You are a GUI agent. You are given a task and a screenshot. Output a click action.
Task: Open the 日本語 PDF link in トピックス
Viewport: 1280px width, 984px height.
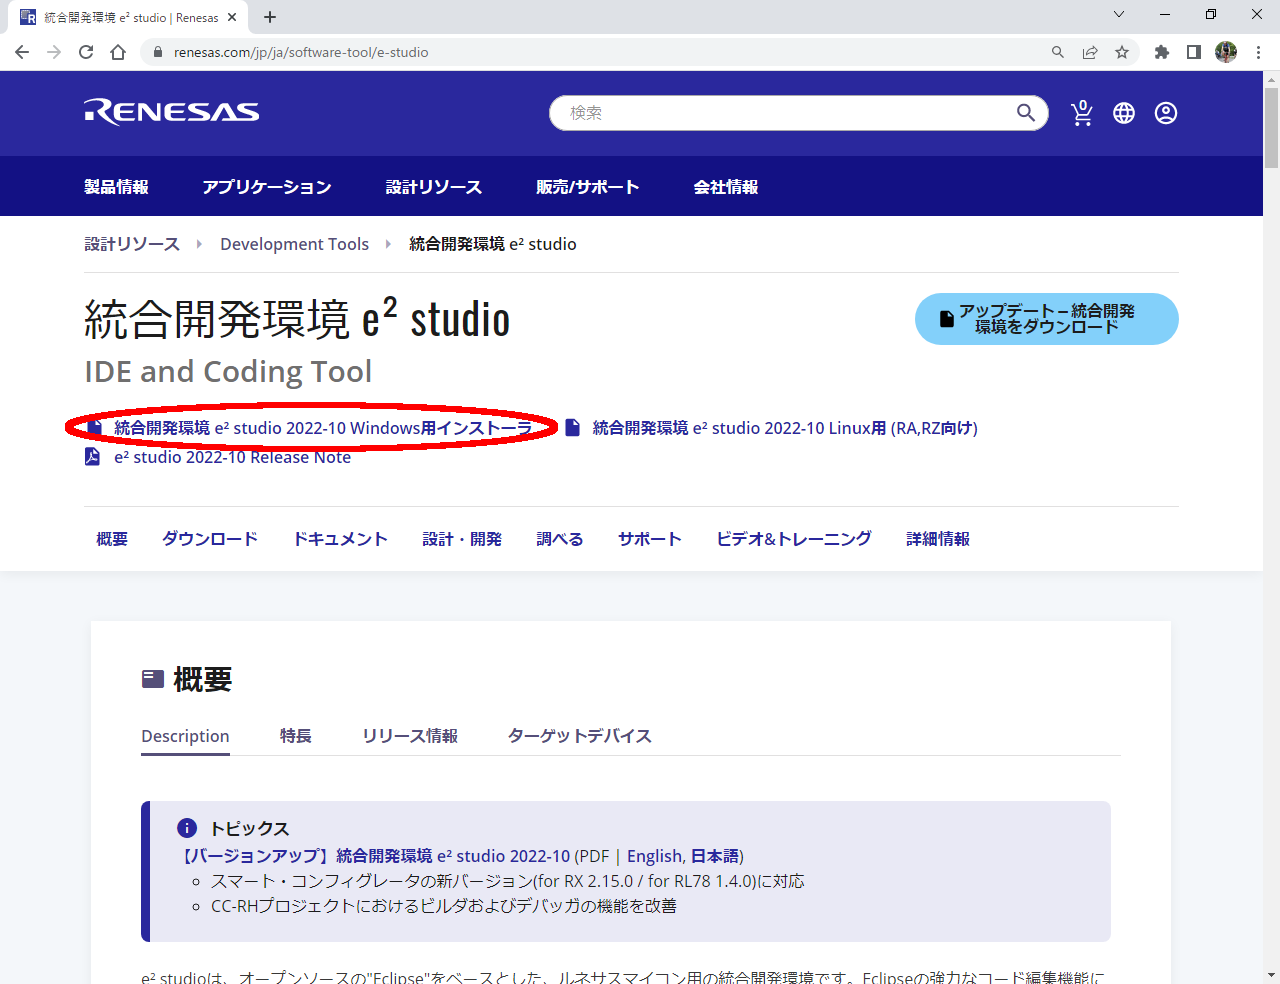tap(714, 856)
